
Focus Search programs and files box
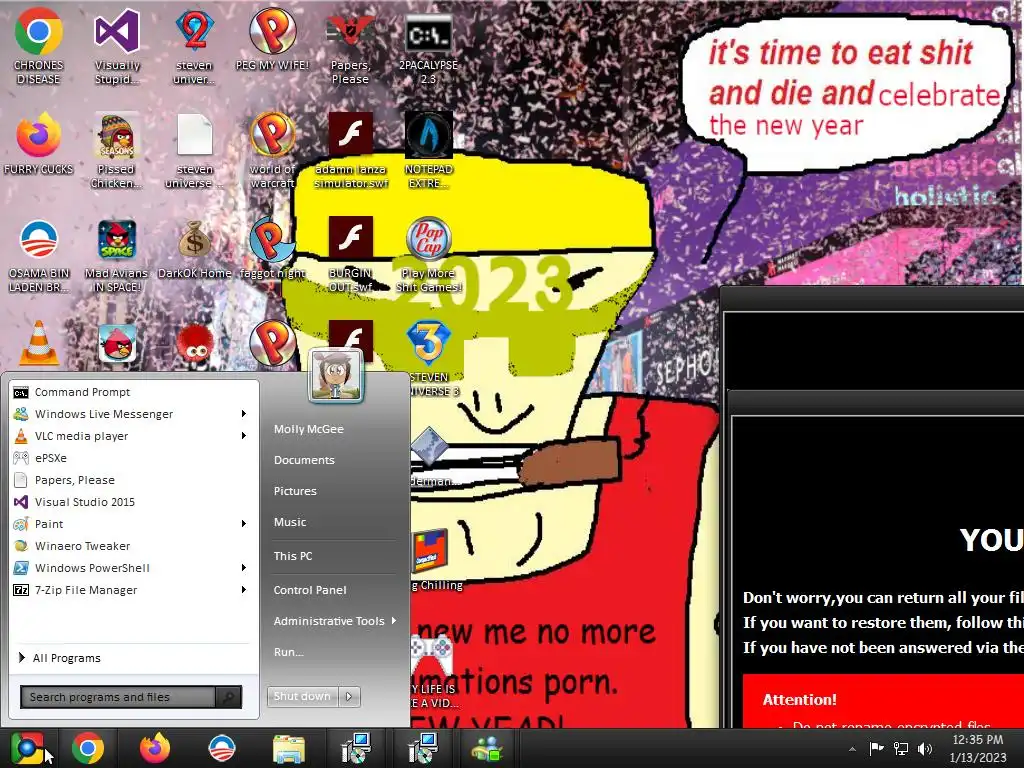(x=118, y=697)
